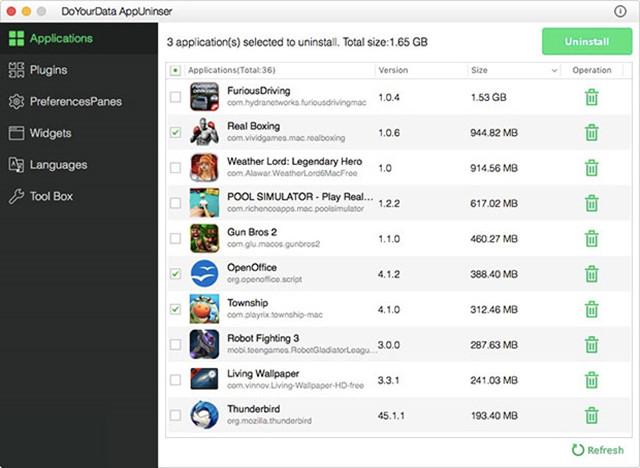Click the selected apps total size summary
Viewport: 640px width, 468px height.
pyautogui.click(x=297, y=42)
